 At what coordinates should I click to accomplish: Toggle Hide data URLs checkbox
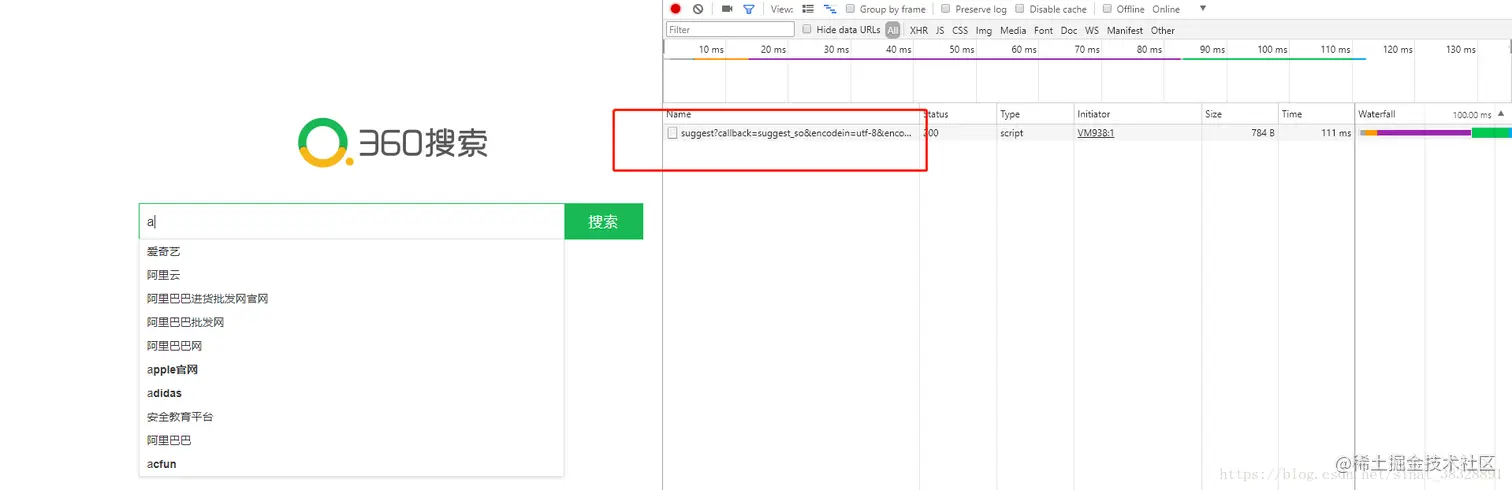point(807,30)
